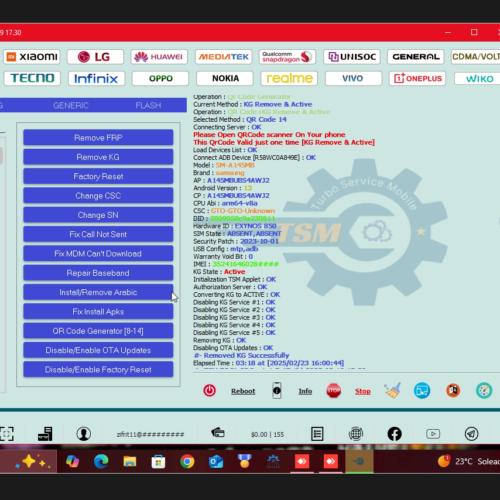Open the device manager icon in status bar
Screen dimensions: 500x500
[x=45, y=434]
